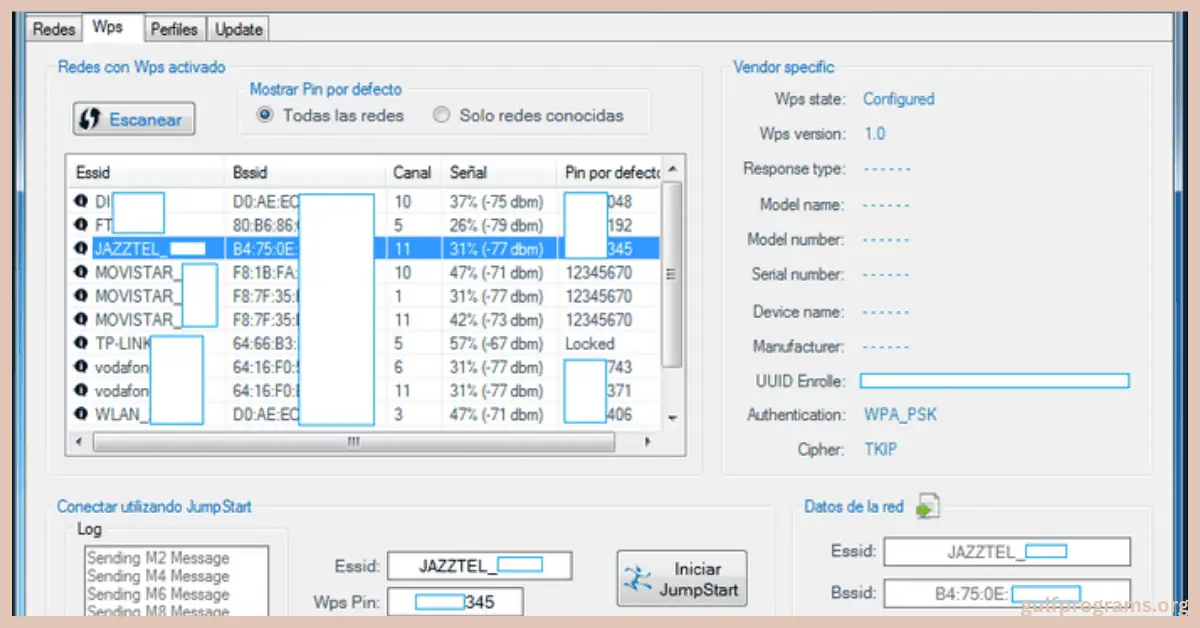The width and height of the screenshot is (1200, 628).
Task: Start JumpStart with Iniciar JumpStart button
Action: click(x=682, y=579)
